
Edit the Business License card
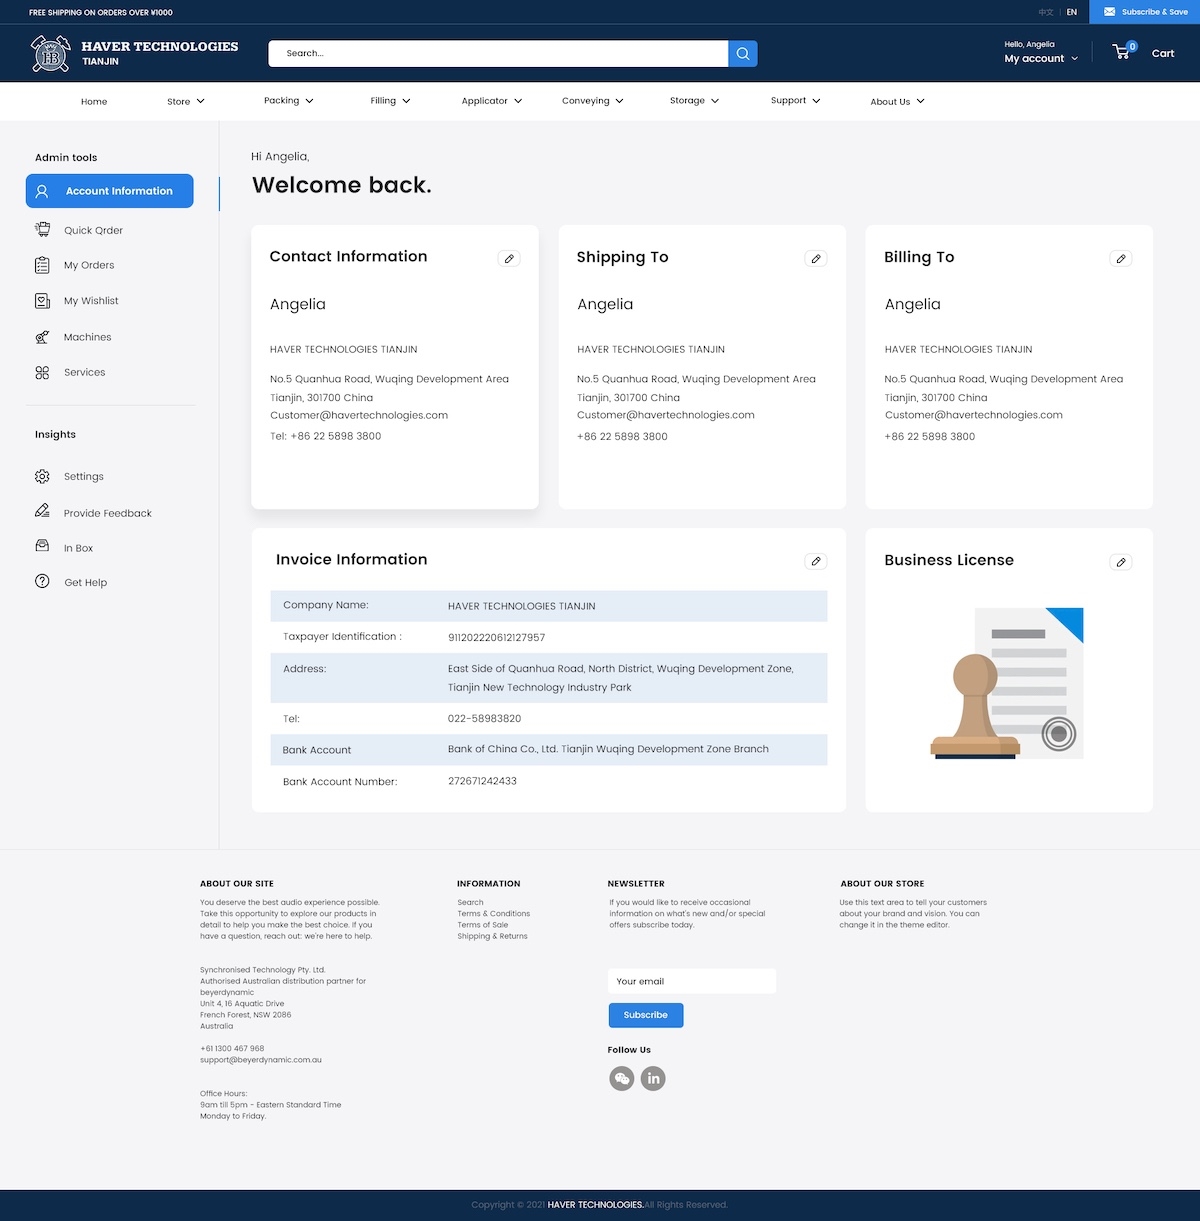click(x=1121, y=562)
